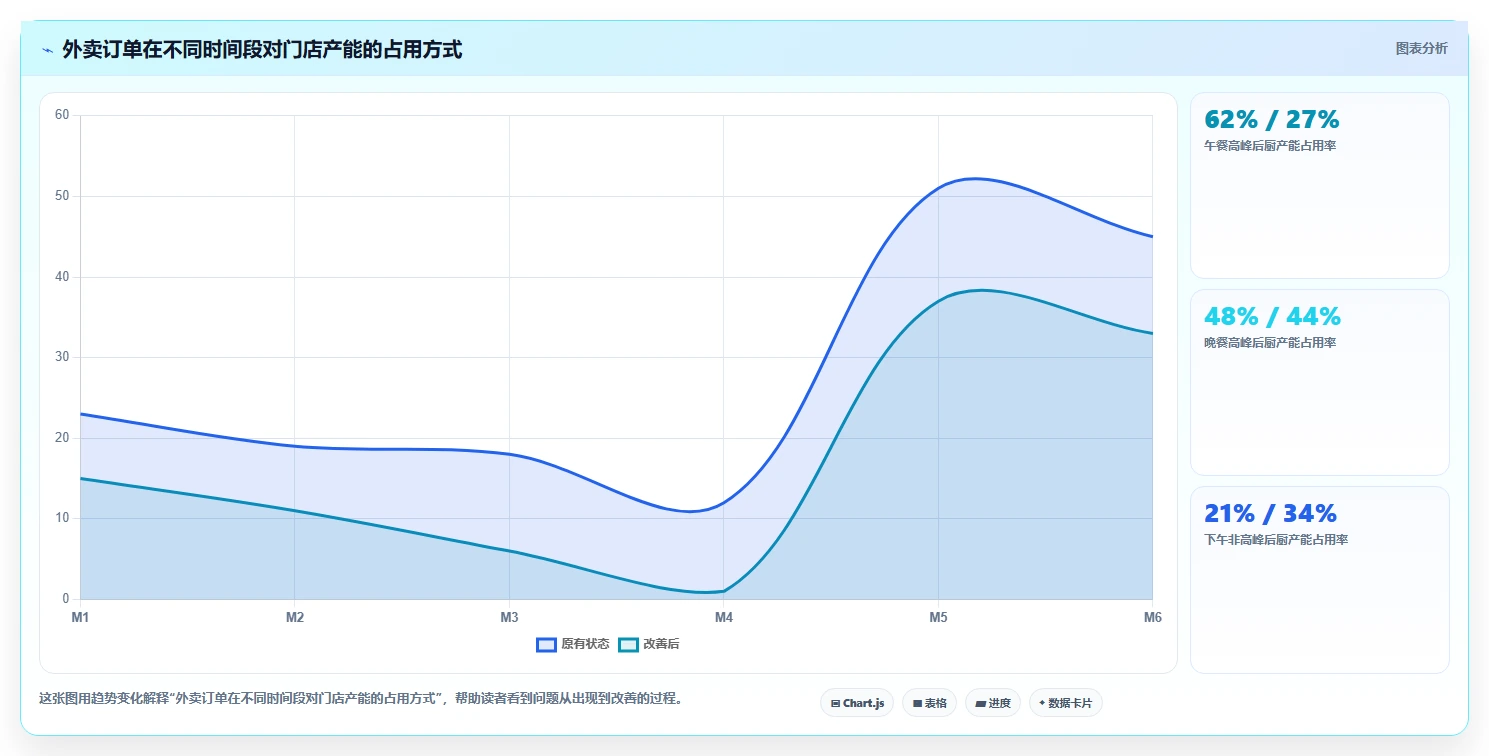Screen dimensions: 1489x756
Task: Click the 20 y-axis tick label
Action: [62, 438]
